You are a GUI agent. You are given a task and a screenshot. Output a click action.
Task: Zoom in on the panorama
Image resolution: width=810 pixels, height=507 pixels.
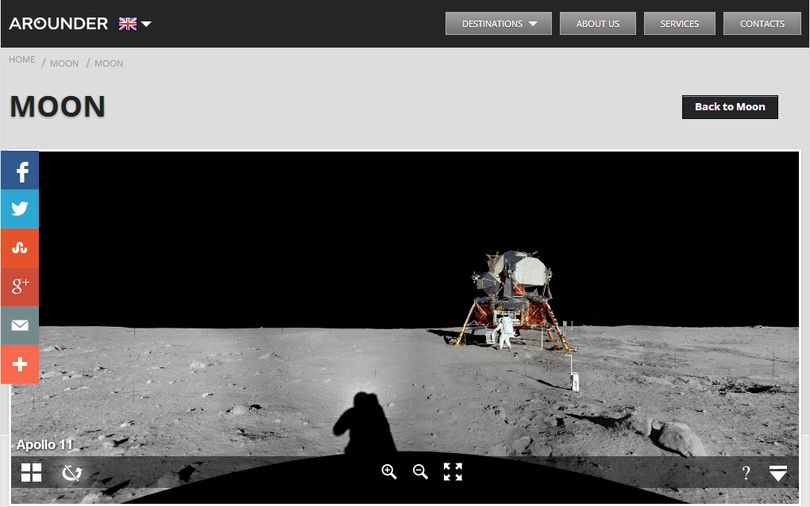(x=389, y=472)
